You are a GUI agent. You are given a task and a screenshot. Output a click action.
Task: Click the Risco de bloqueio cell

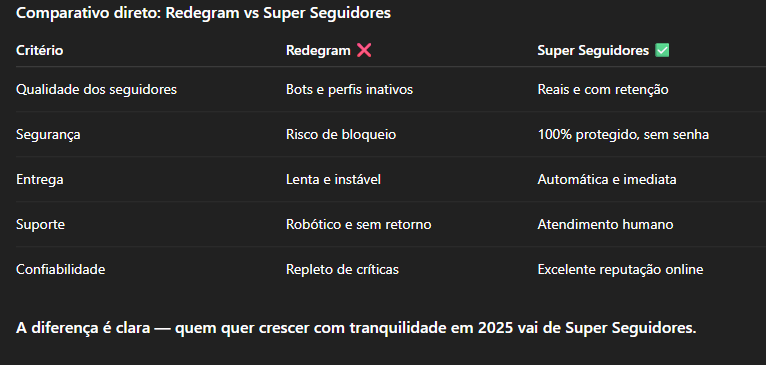(341, 134)
